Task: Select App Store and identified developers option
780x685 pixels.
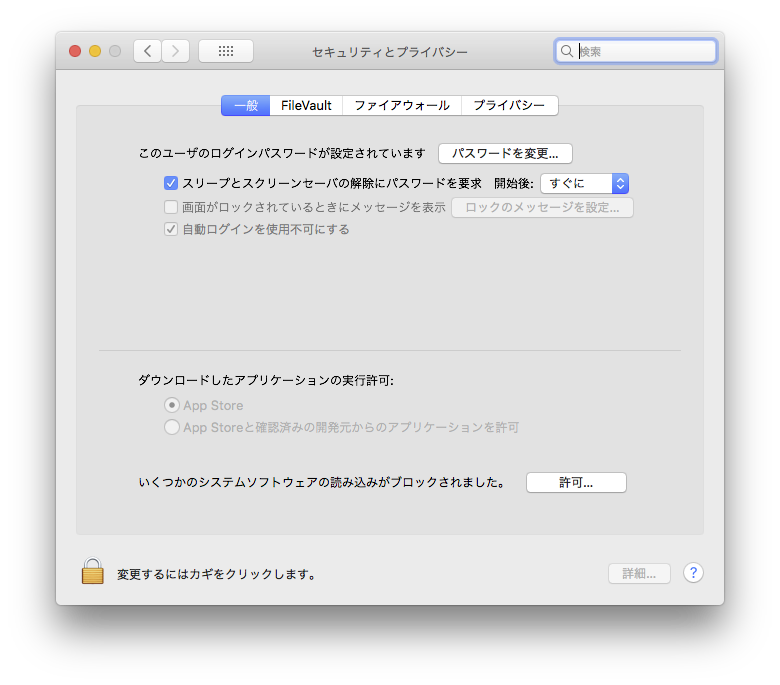Action: click(172, 427)
